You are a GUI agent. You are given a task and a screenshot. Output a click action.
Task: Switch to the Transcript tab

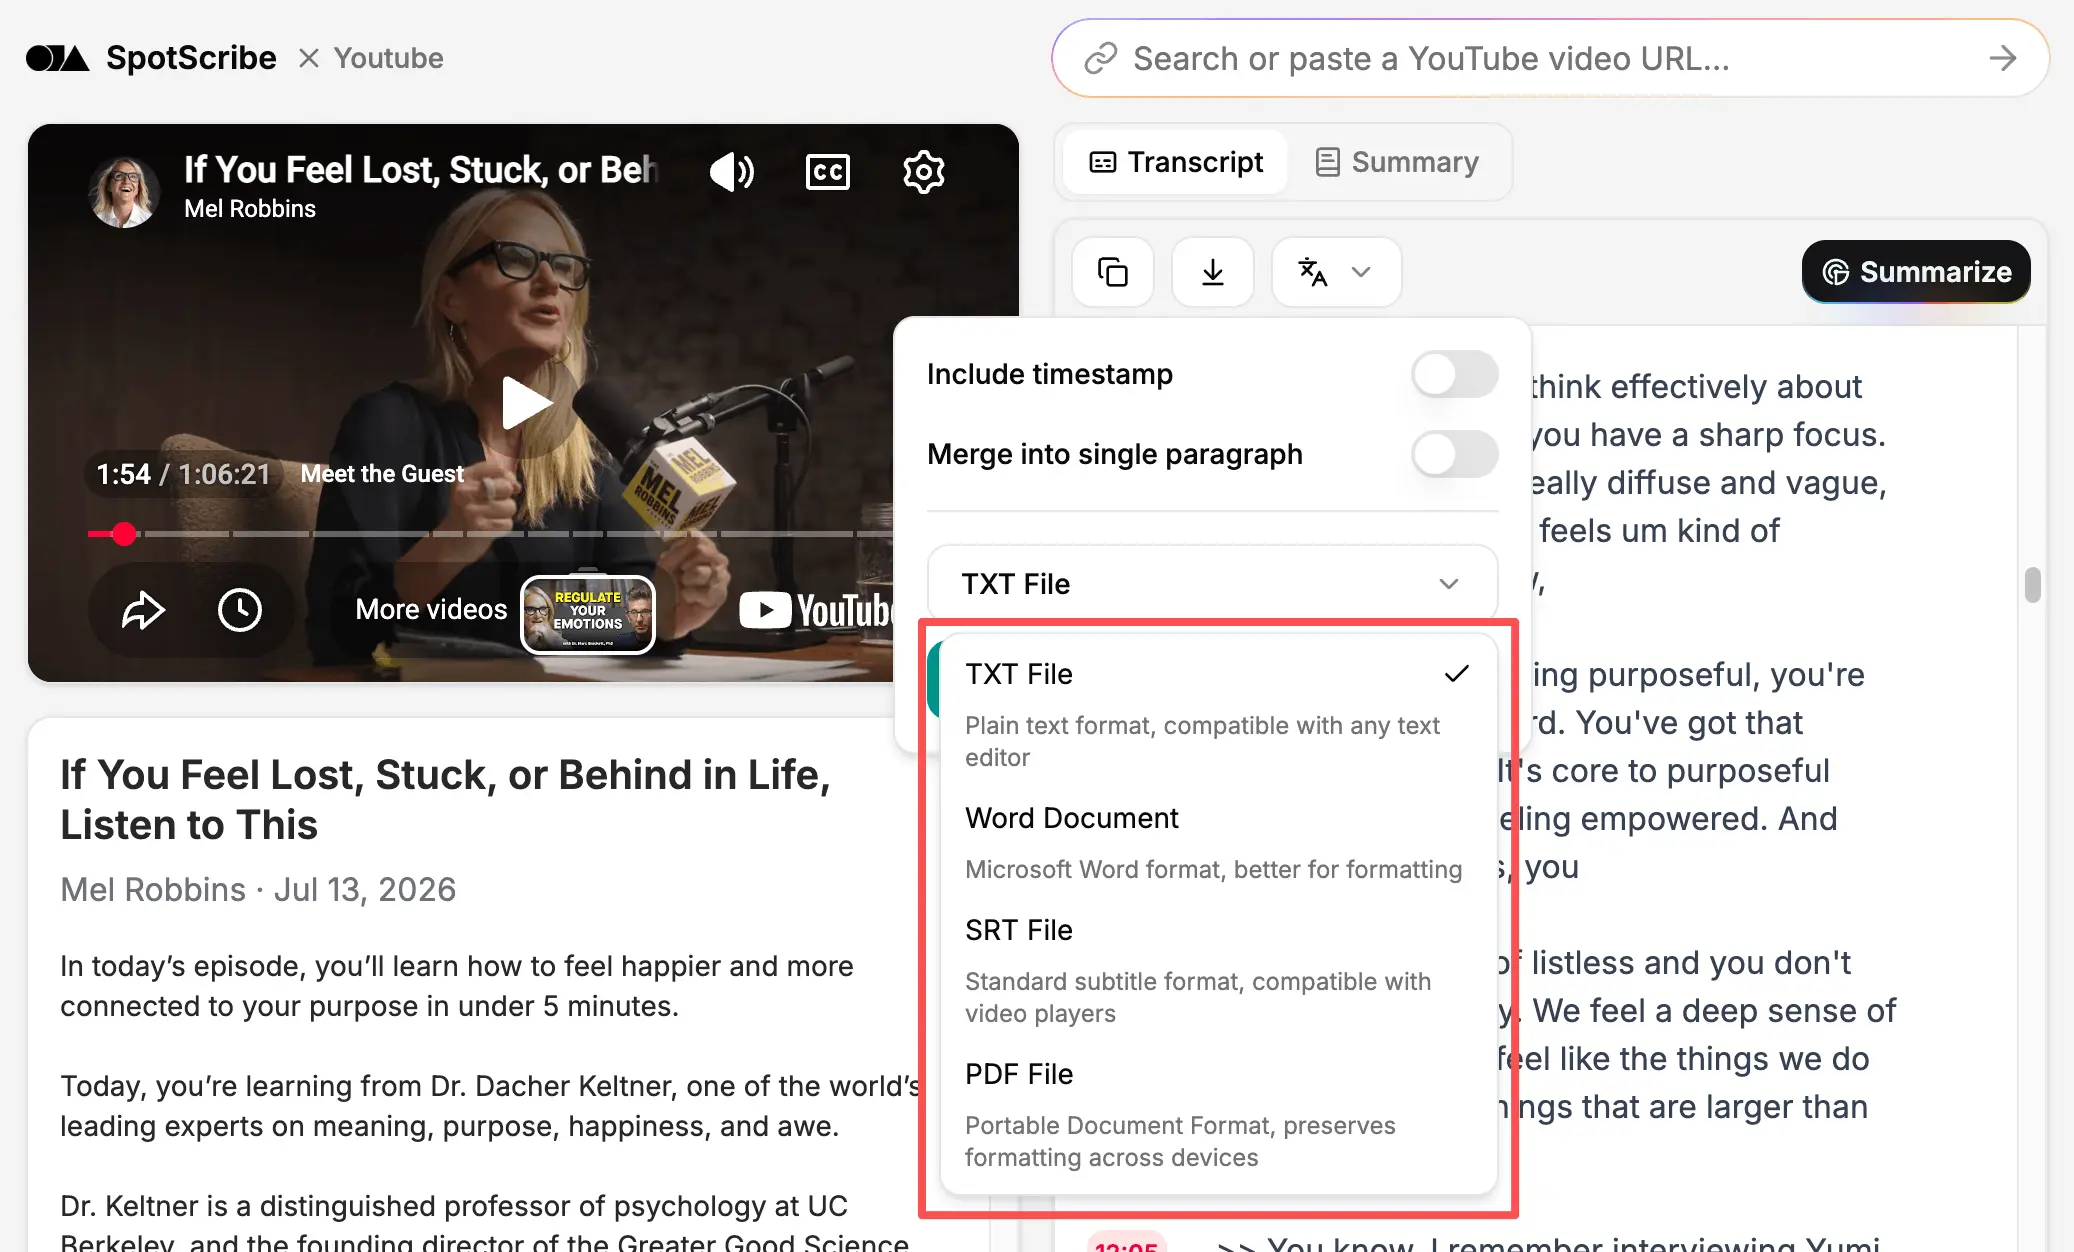[1176, 162]
